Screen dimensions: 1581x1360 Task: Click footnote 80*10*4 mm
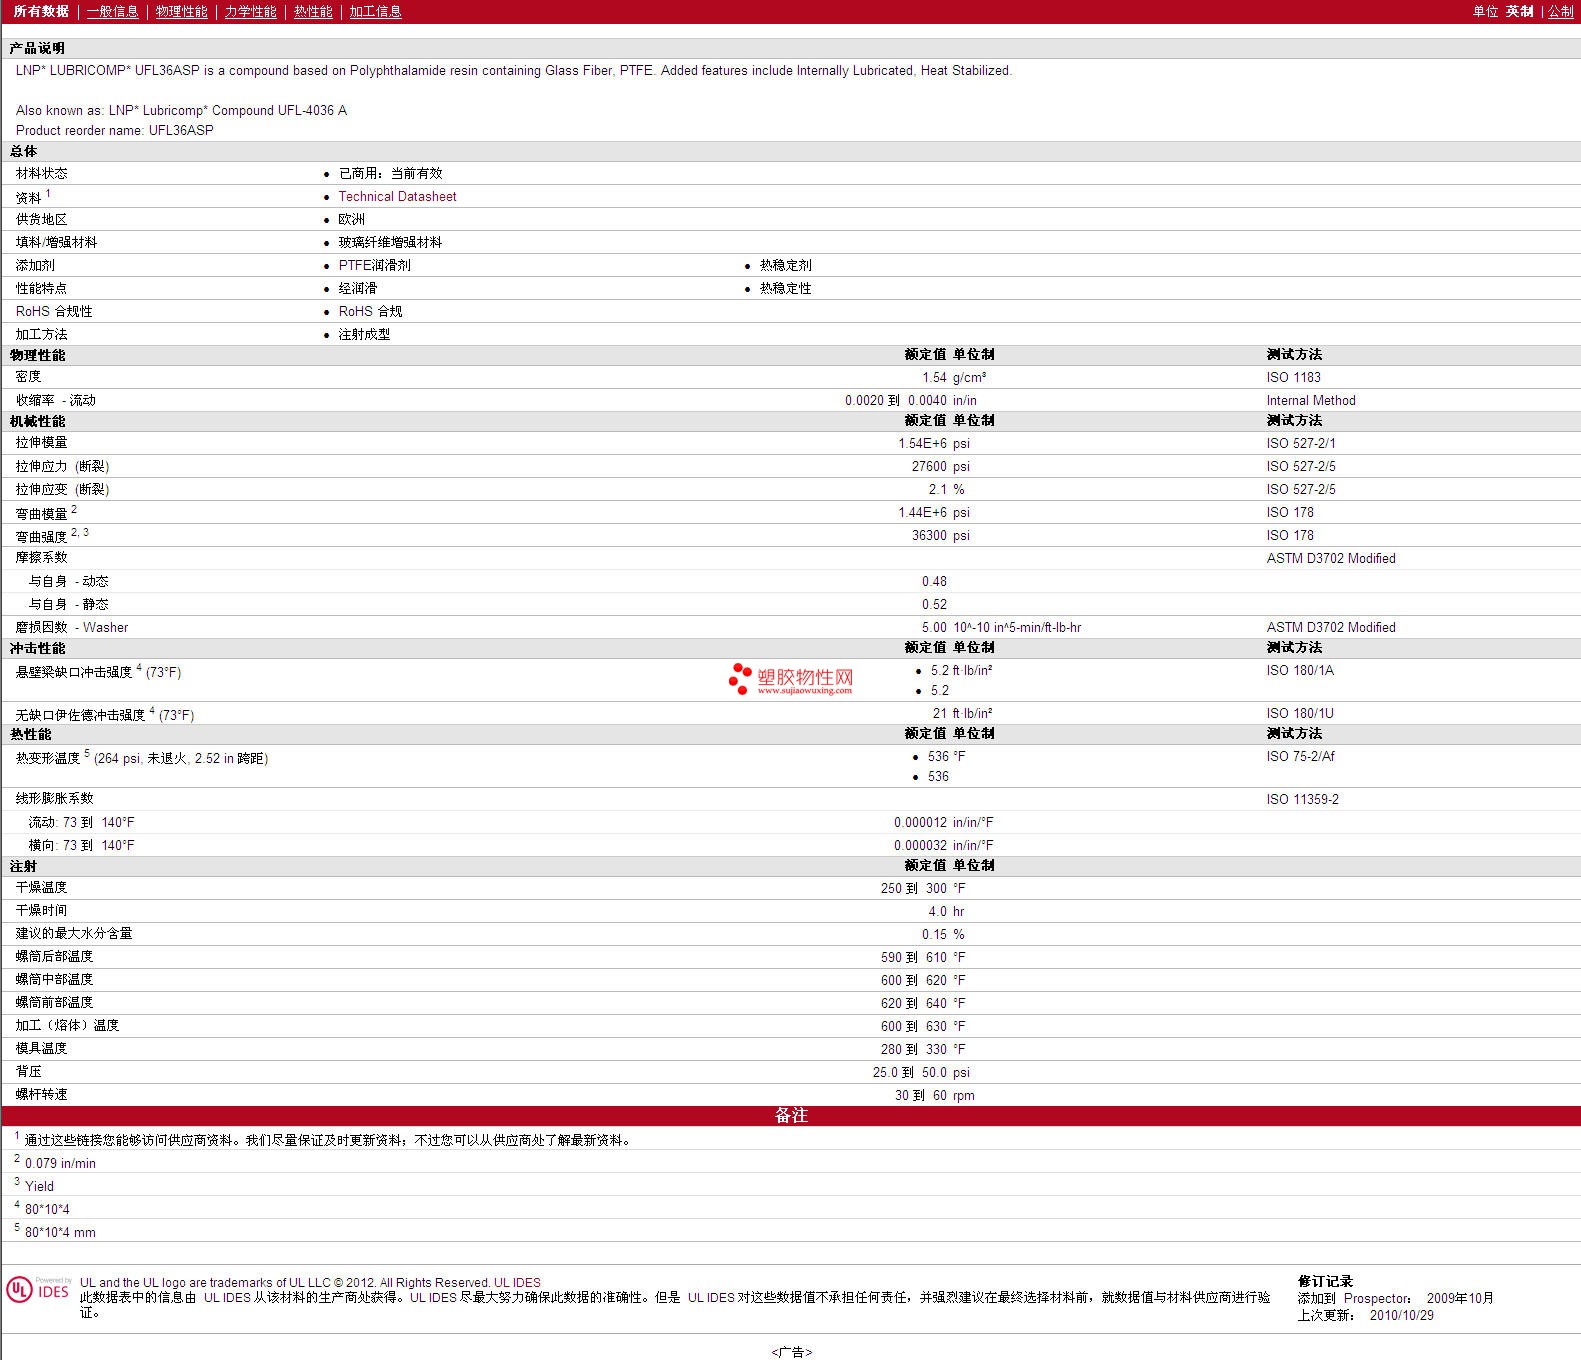(x=60, y=1232)
